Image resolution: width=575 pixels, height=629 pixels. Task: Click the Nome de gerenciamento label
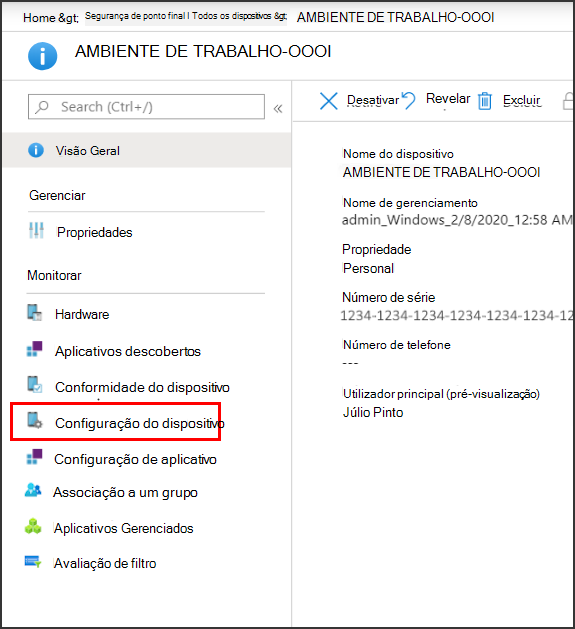pyautogui.click(x=410, y=203)
